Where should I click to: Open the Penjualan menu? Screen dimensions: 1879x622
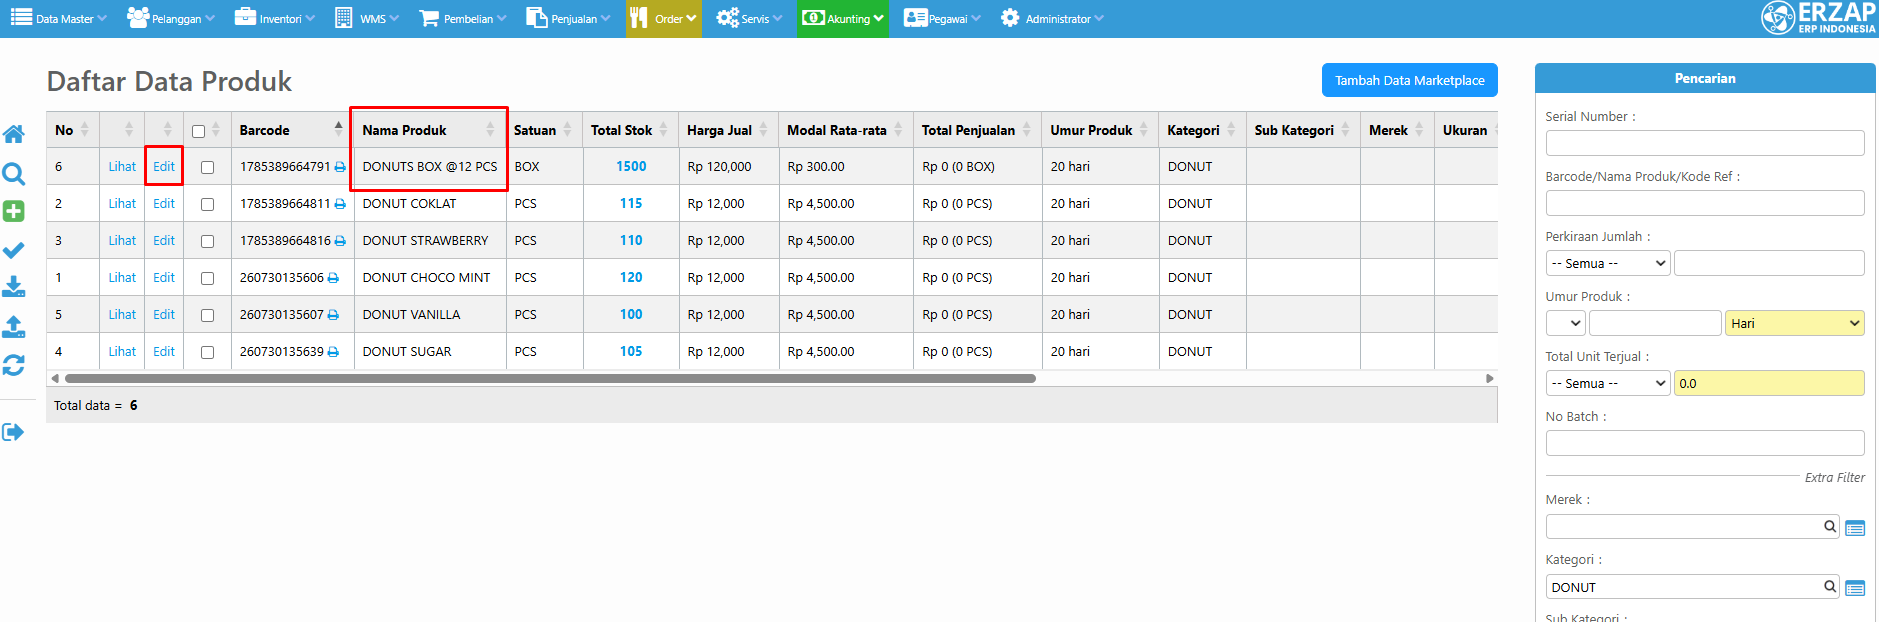coord(567,18)
